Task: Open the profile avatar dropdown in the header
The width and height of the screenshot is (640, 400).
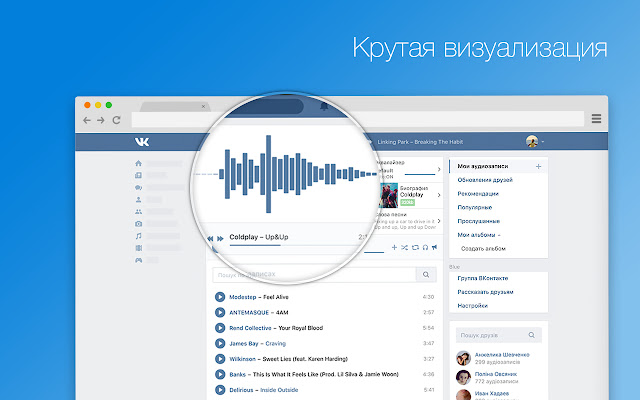Action: (535, 142)
